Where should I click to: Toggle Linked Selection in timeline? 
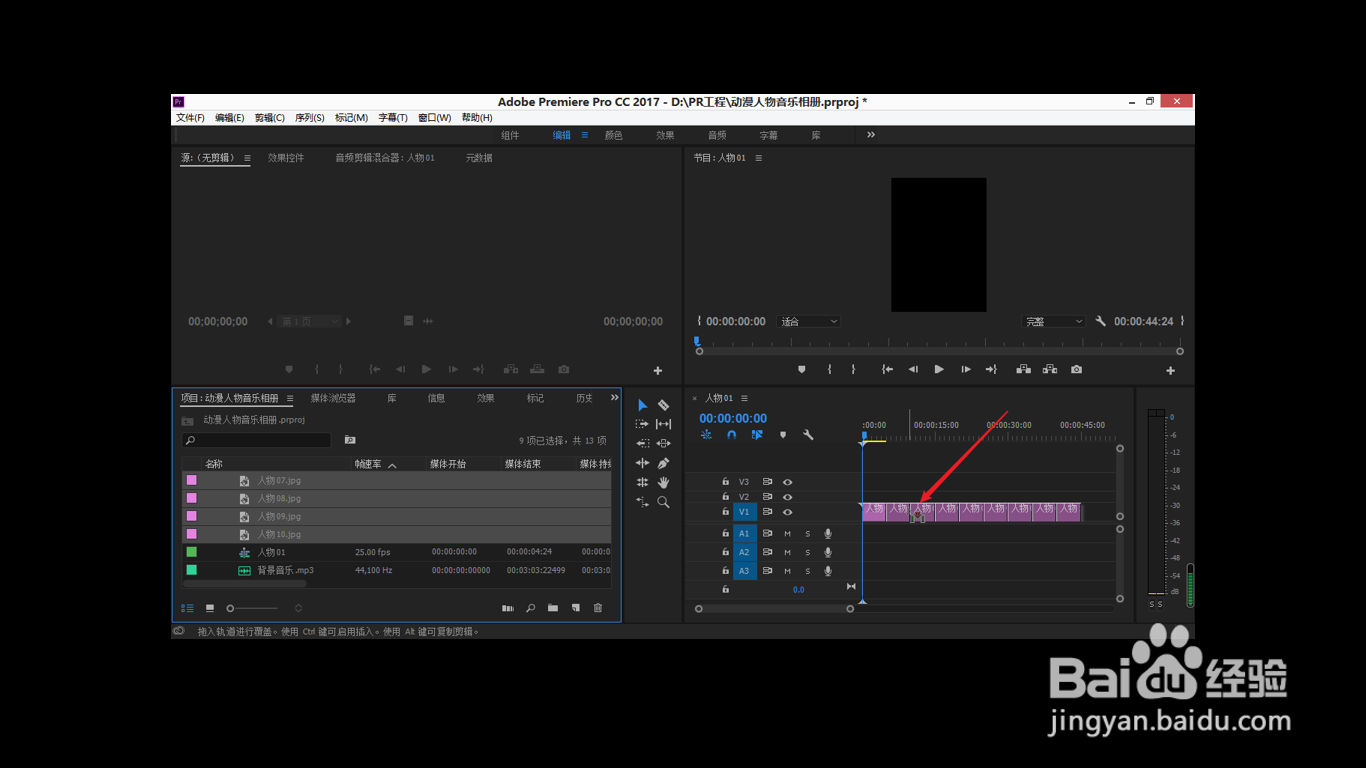(757, 435)
